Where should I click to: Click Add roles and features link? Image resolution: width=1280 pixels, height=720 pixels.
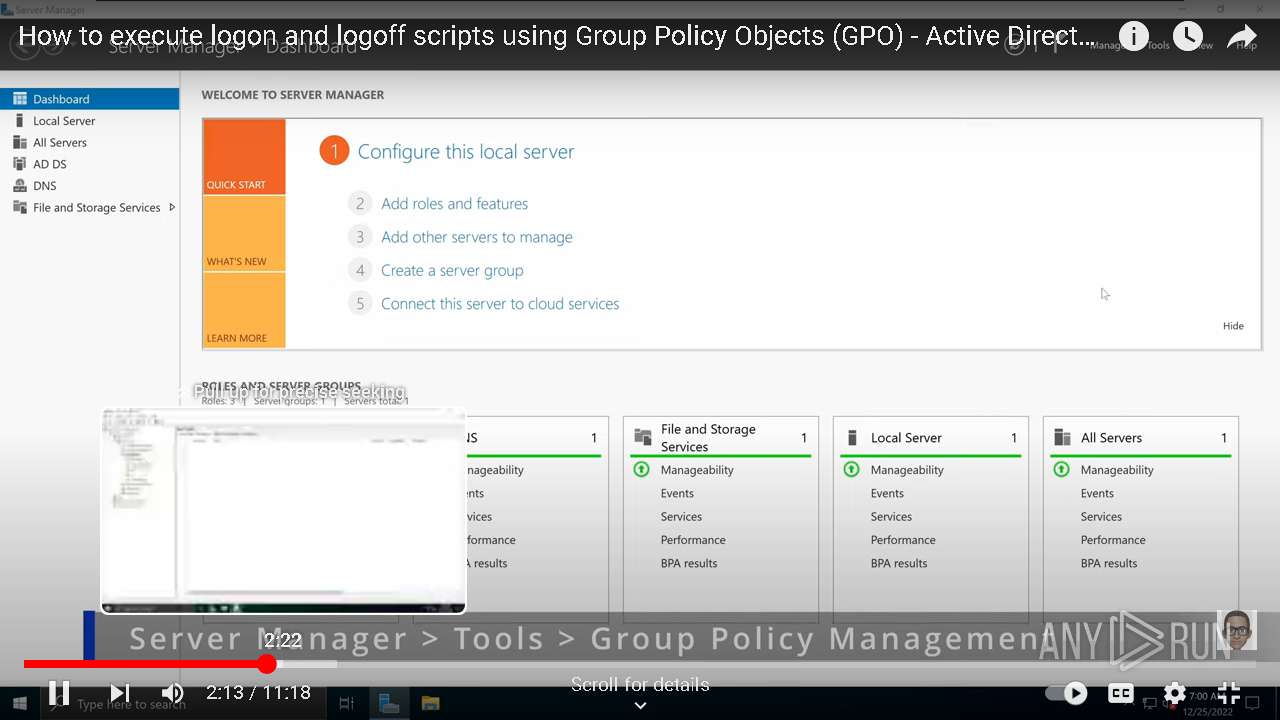[454, 204]
